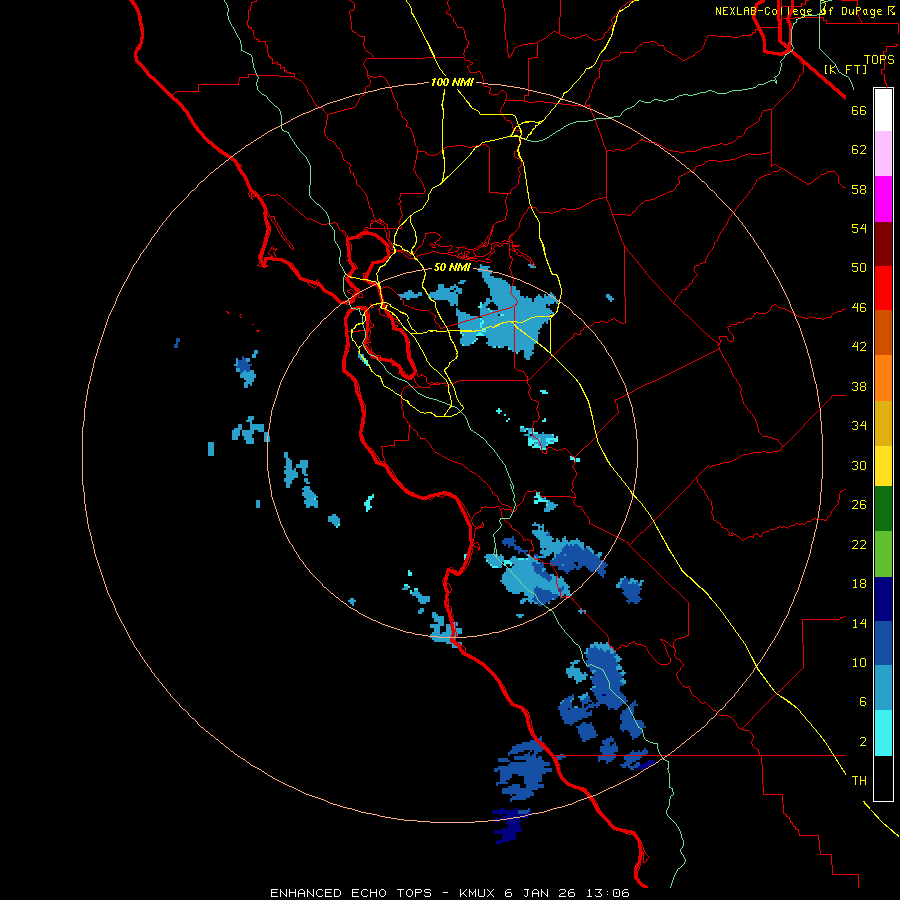This screenshot has width=900, height=900.
Task: Pick the magenta swatch in the legend
Action: (883, 199)
